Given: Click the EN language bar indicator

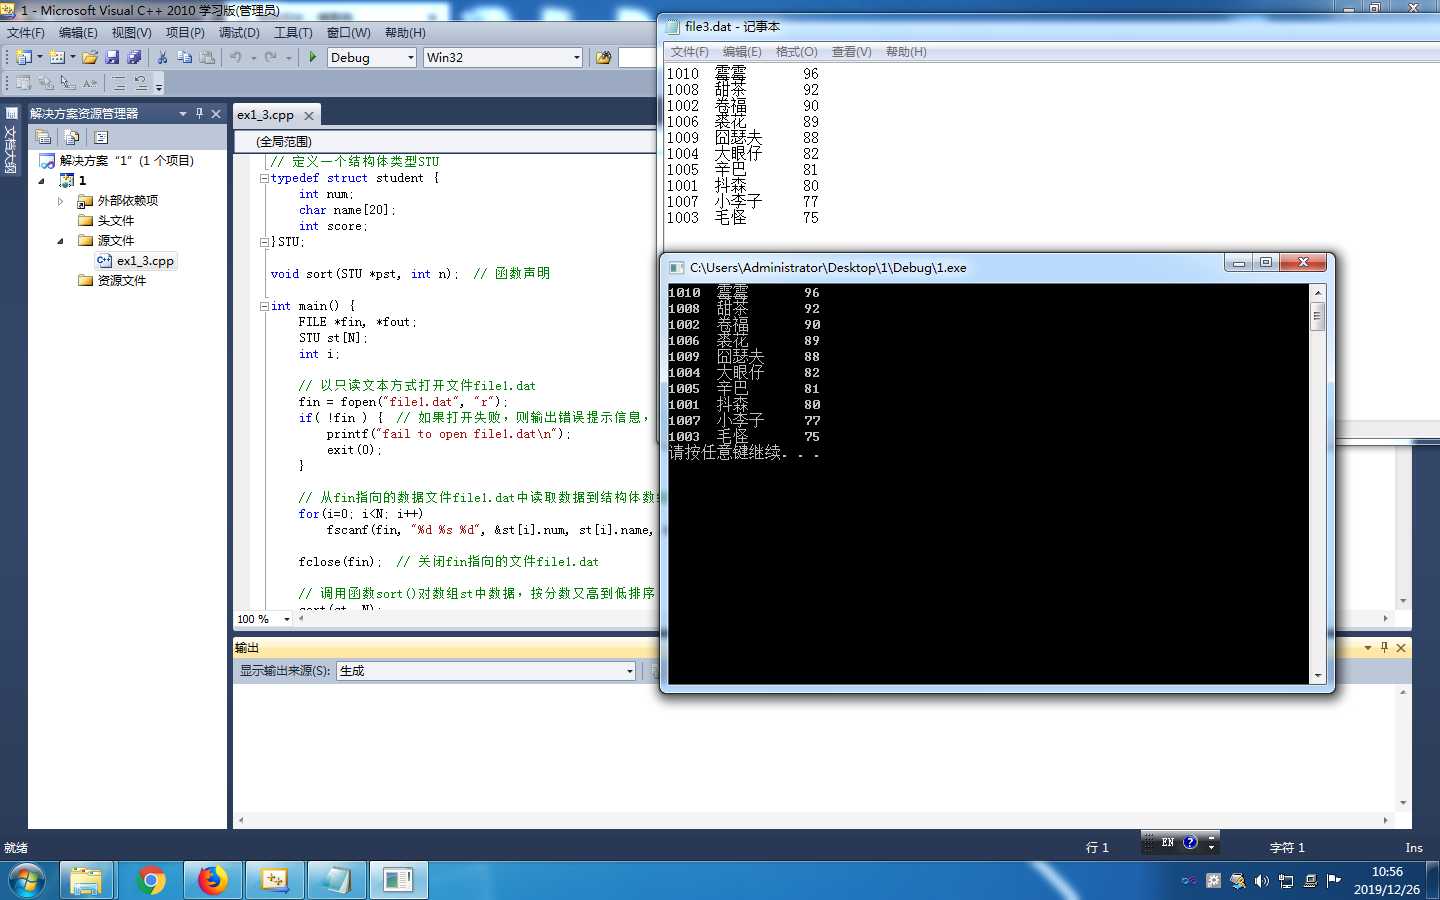Looking at the screenshot, I should (1167, 842).
